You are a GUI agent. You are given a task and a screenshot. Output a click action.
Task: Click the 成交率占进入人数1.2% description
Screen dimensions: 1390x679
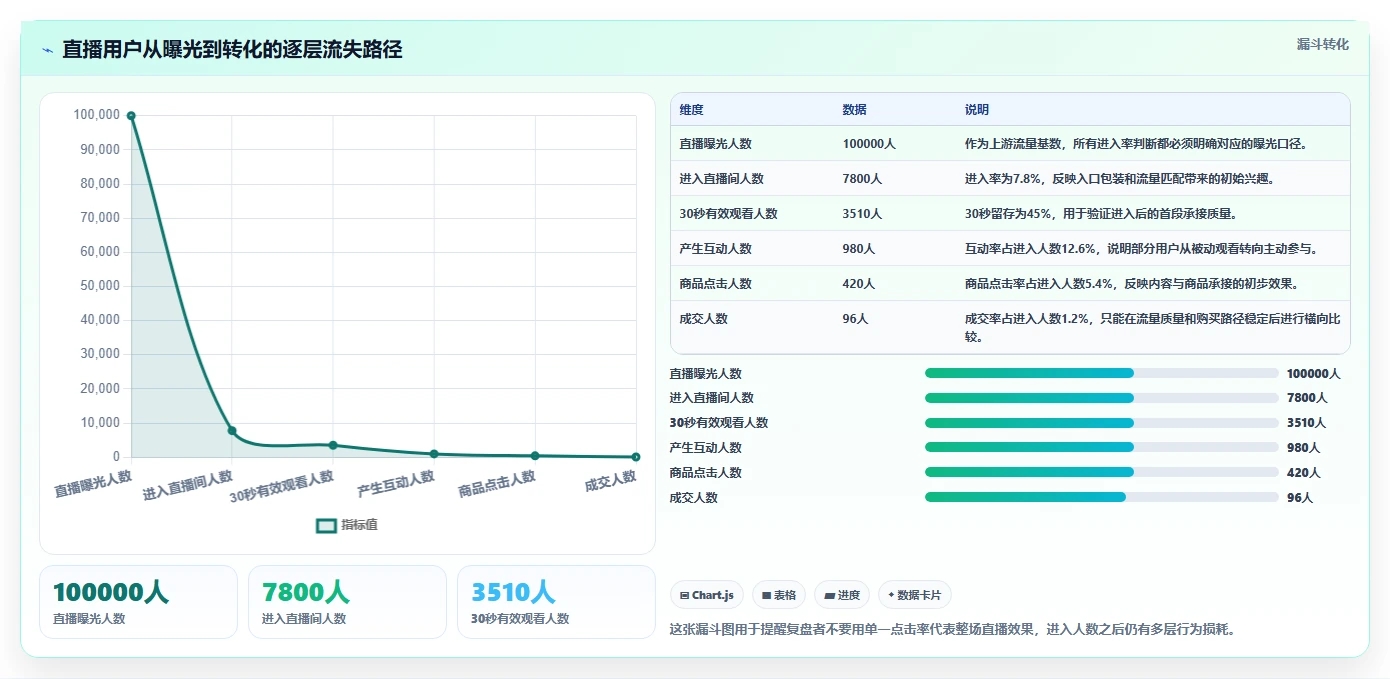(1153, 328)
